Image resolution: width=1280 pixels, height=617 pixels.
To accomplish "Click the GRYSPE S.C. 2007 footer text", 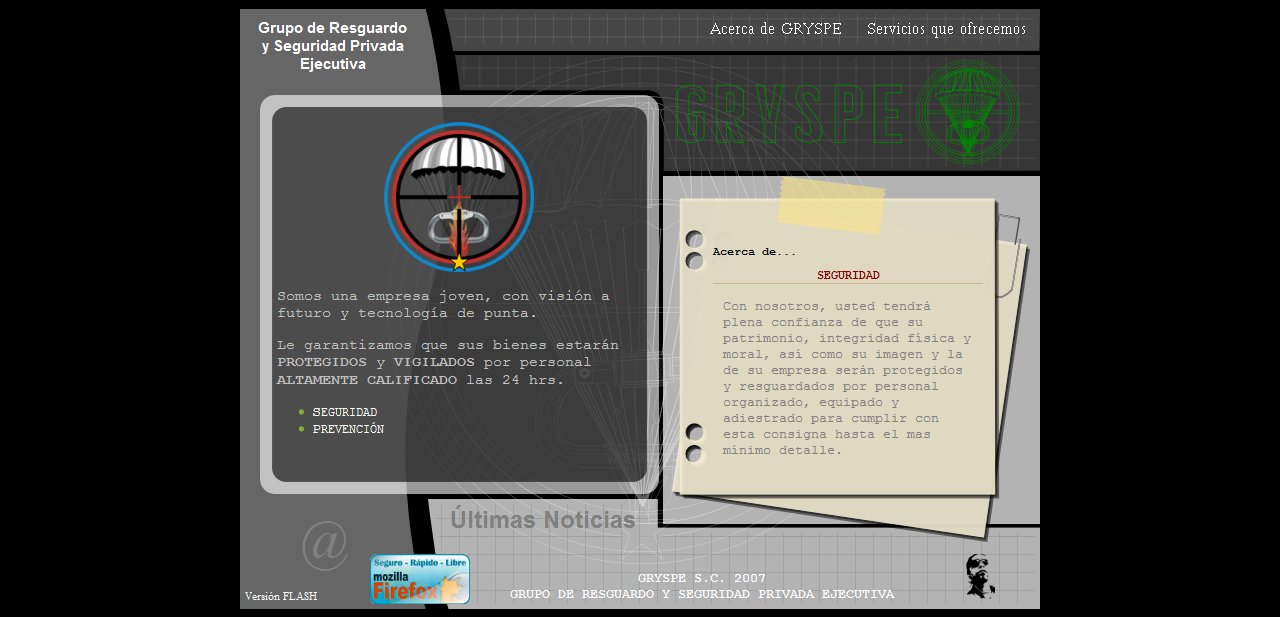I will [701, 579].
